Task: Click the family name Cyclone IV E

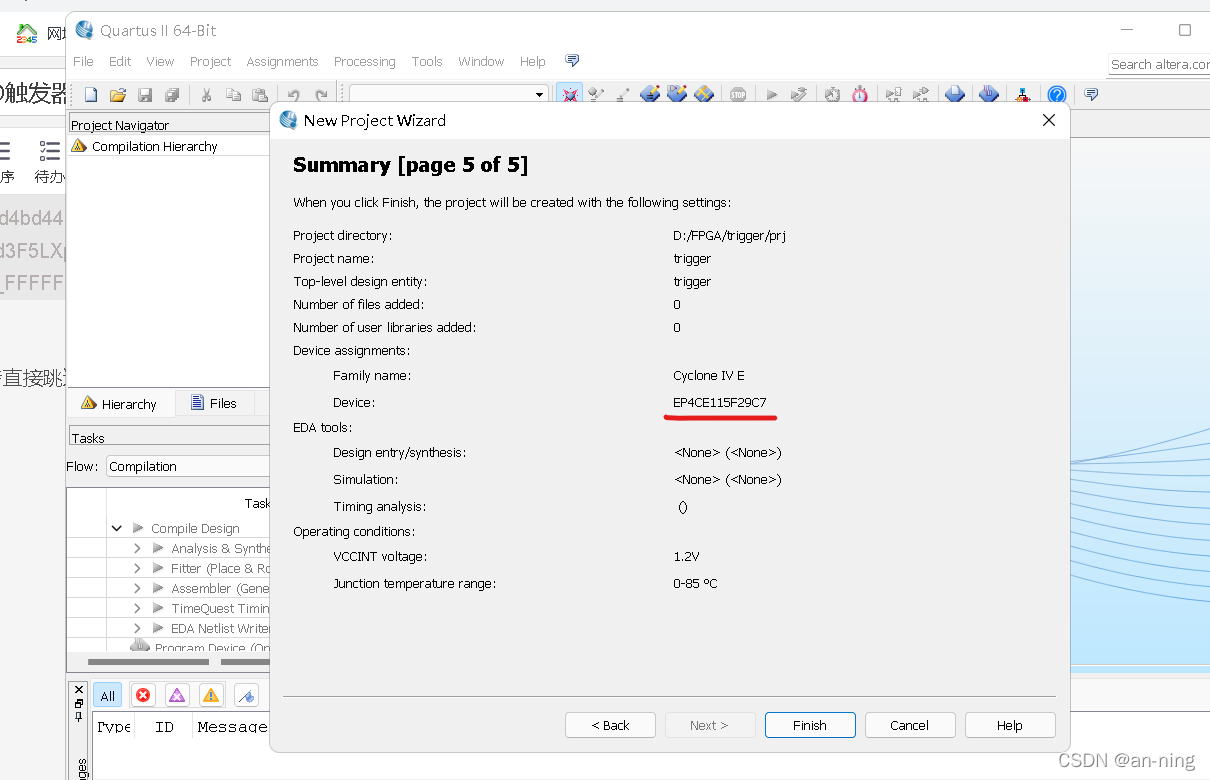Action: pyautogui.click(x=709, y=376)
